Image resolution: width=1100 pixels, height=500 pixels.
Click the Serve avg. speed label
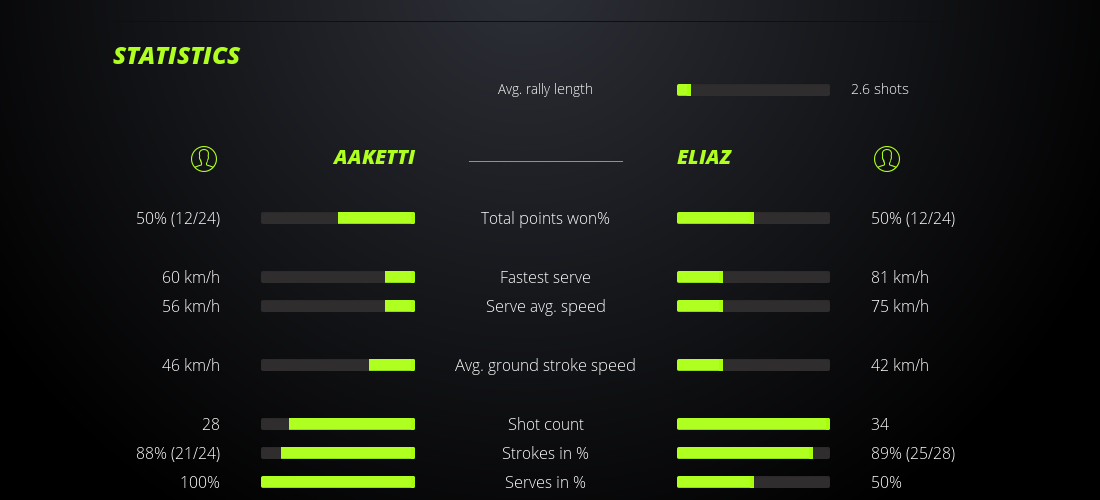click(545, 306)
